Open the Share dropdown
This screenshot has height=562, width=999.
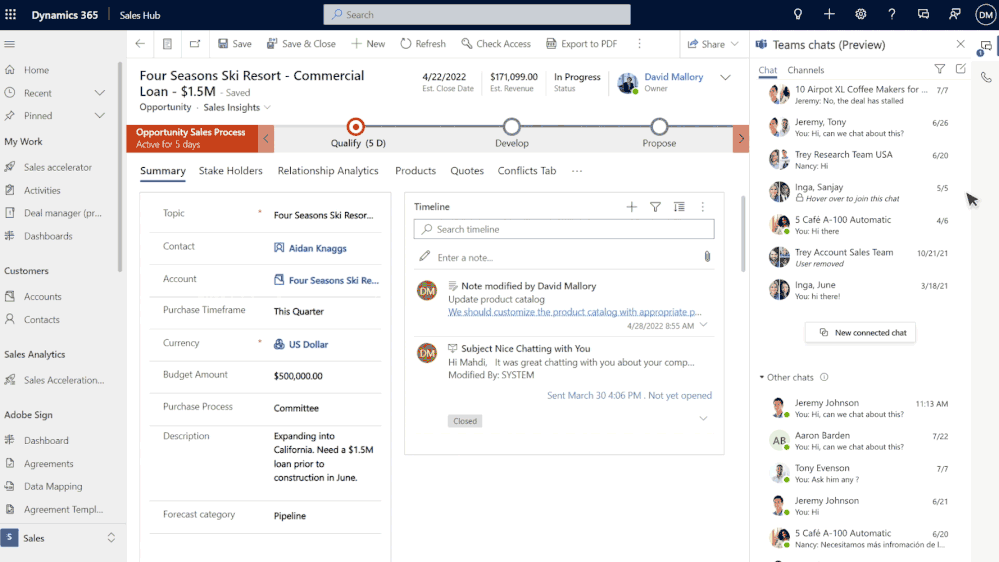(713, 44)
